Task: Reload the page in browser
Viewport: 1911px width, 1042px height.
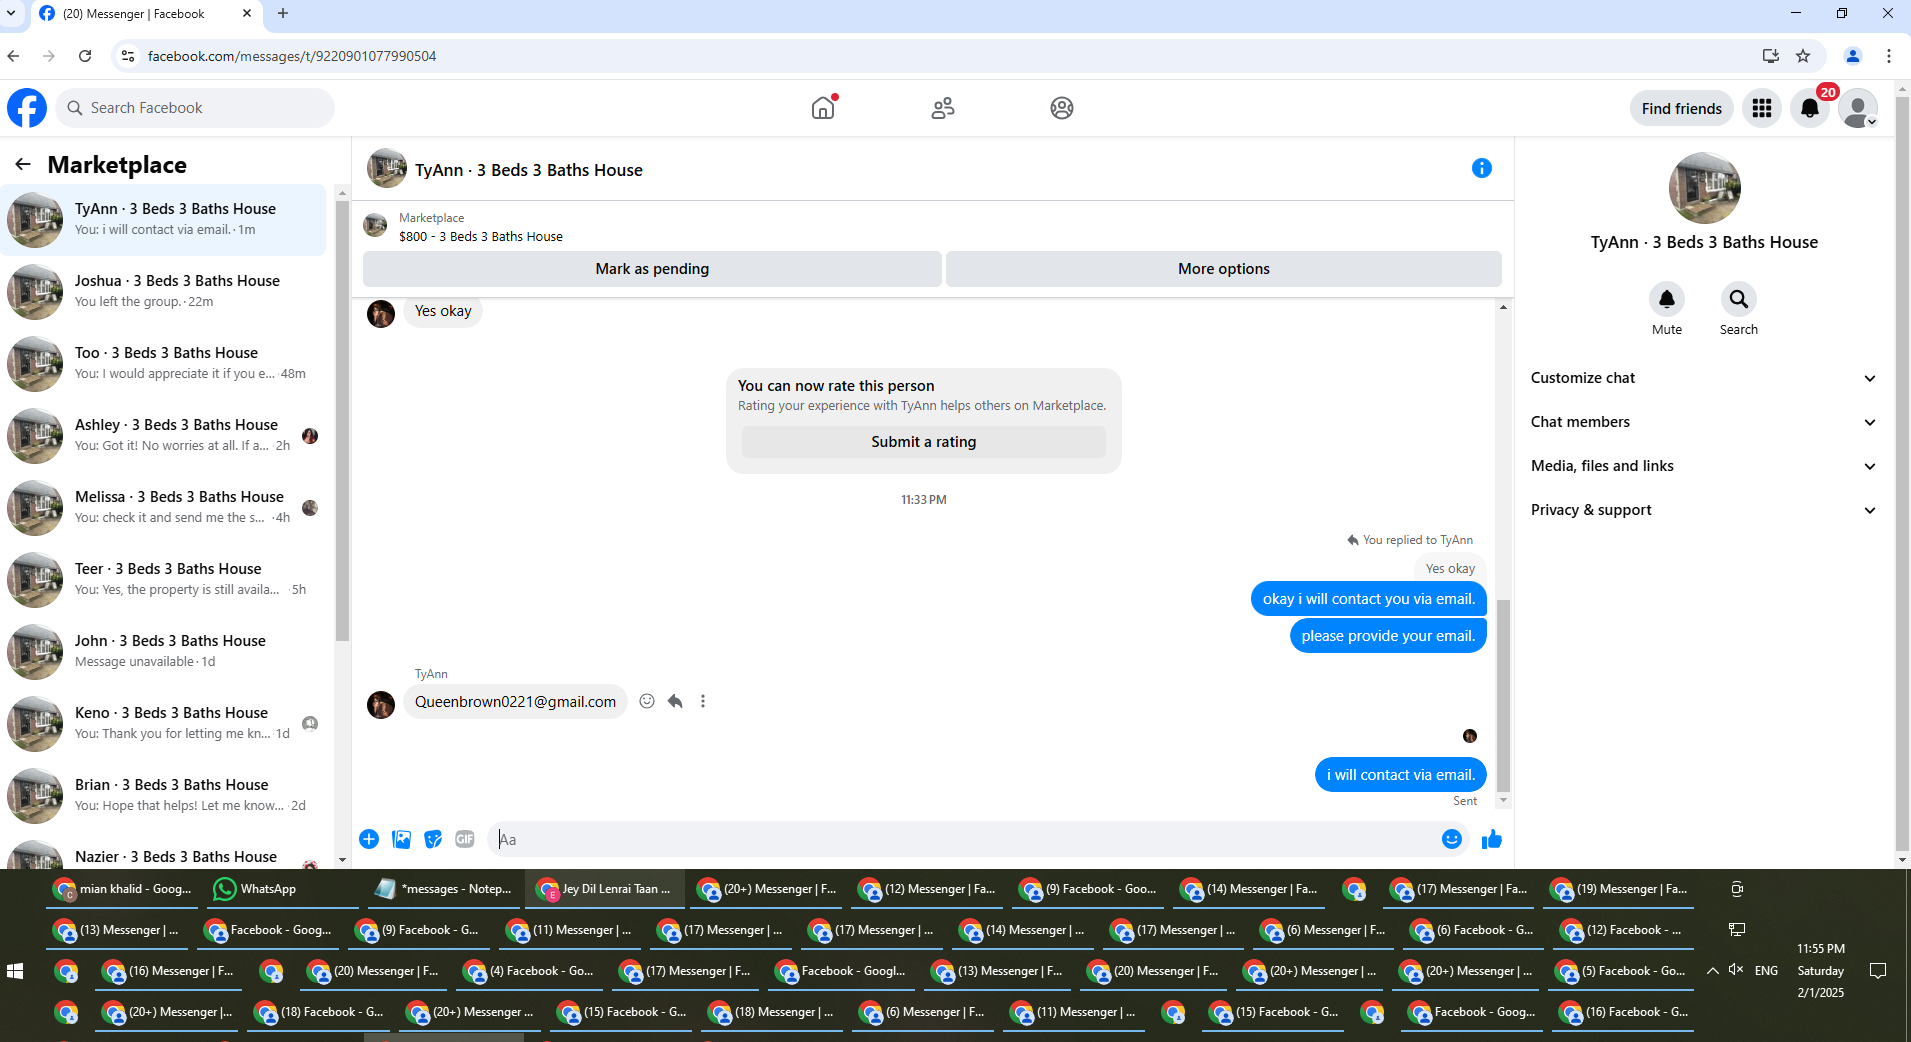Action: tap(85, 56)
